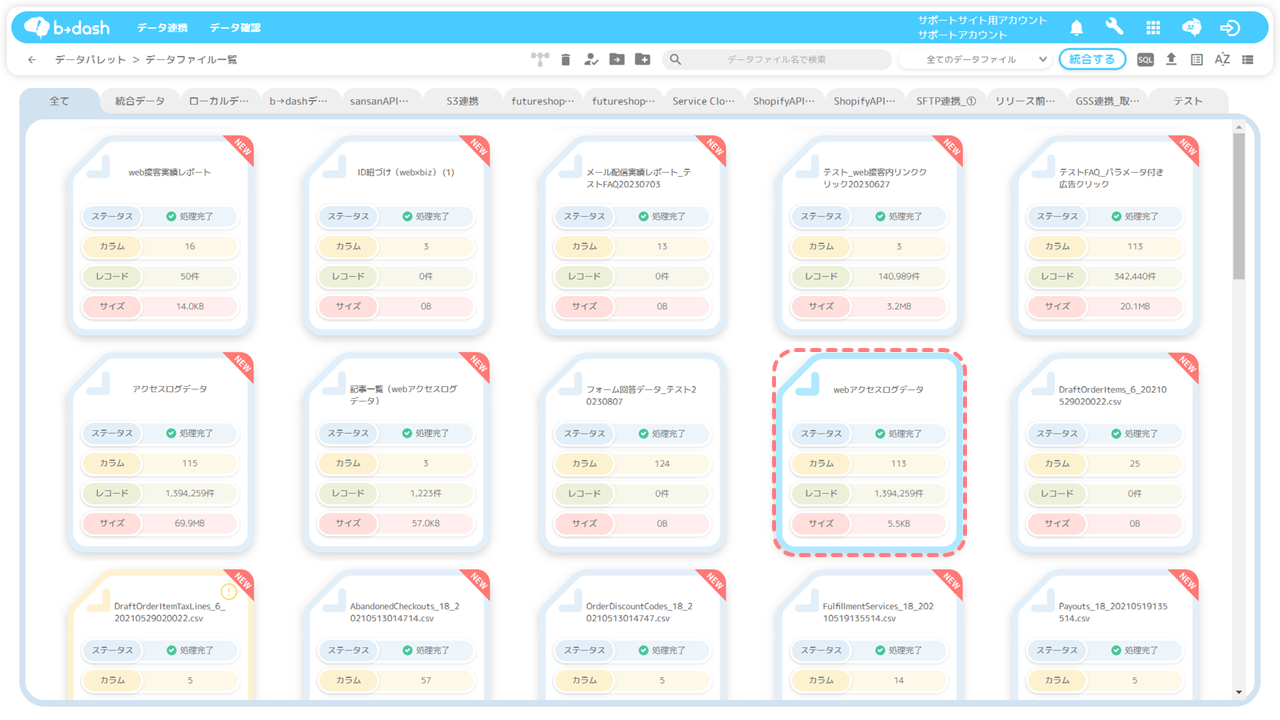Select DraftOrderItems_6 csv card title

(x=1113, y=395)
